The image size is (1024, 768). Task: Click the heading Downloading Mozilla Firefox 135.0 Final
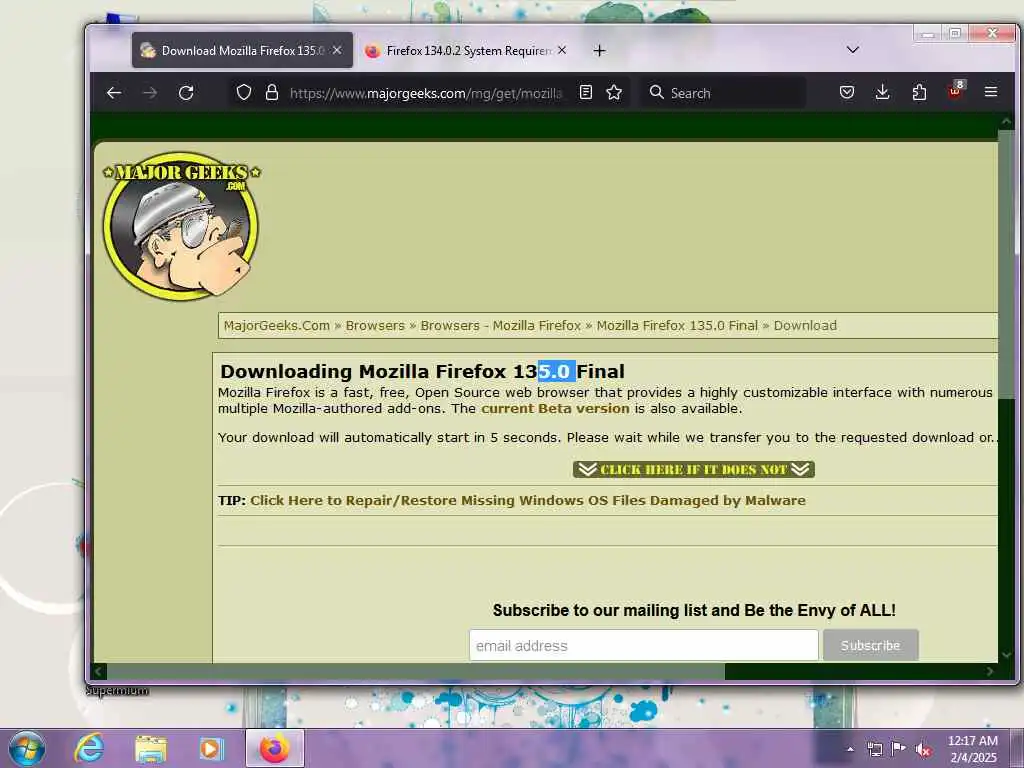tap(422, 371)
